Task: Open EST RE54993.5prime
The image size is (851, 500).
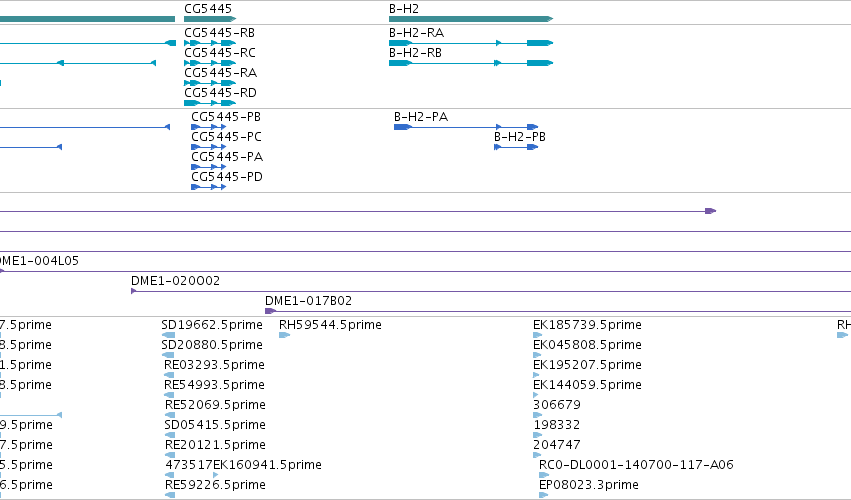Action: (x=214, y=385)
